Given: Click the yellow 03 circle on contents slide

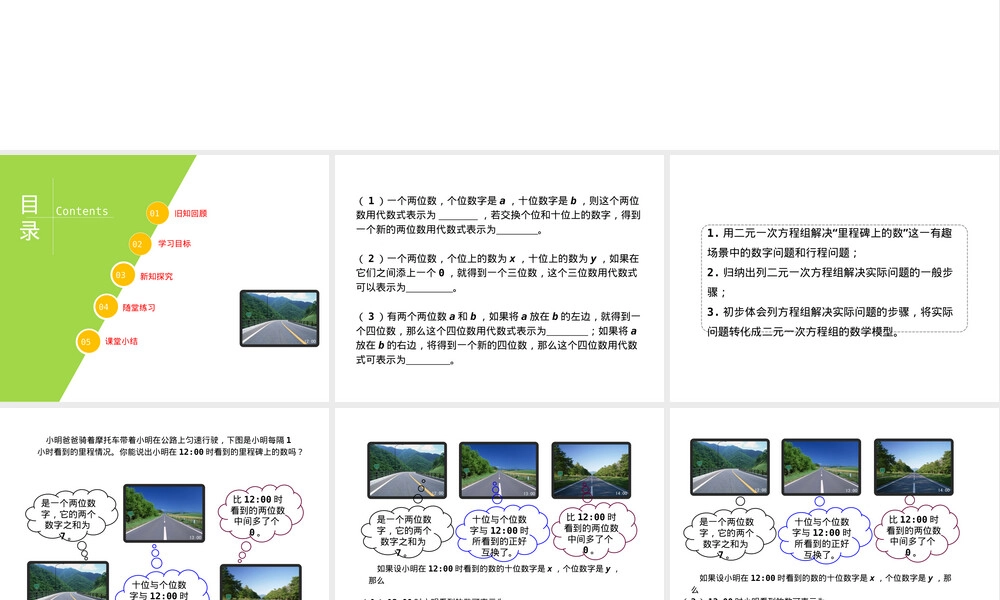Looking at the screenshot, I should point(122,275).
